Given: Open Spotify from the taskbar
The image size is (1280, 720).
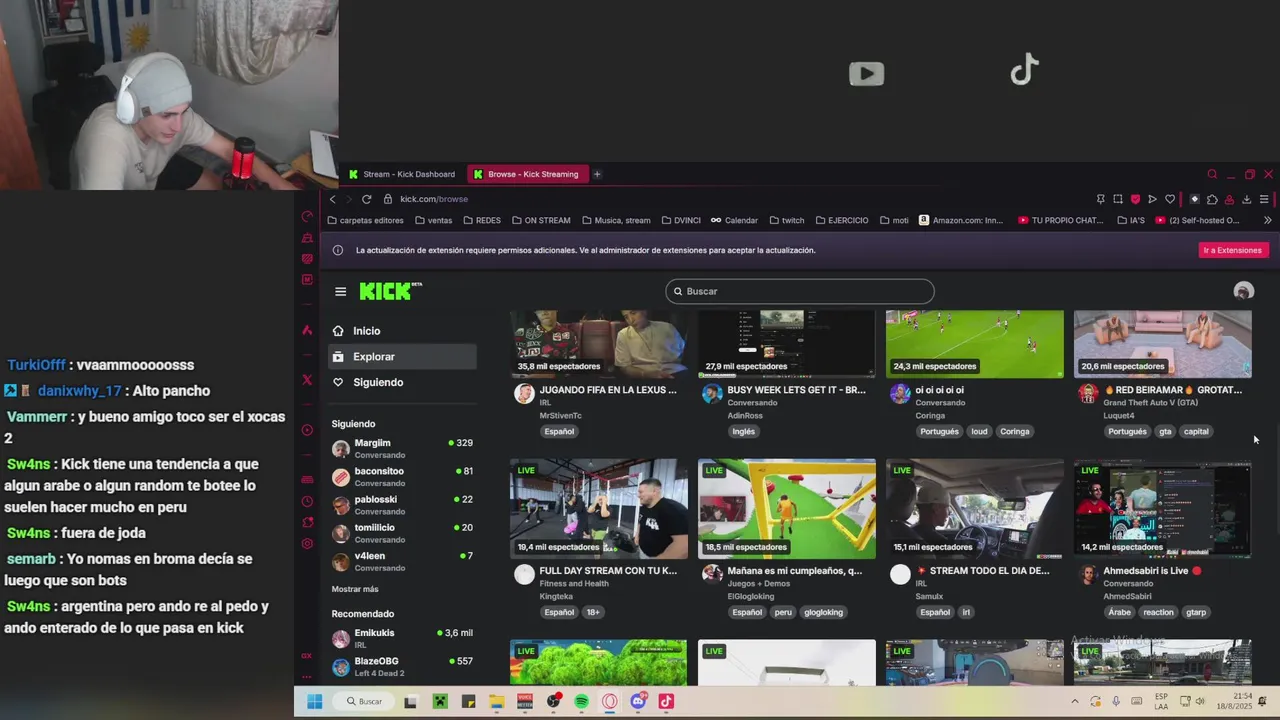Looking at the screenshot, I should click(x=582, y=702).
